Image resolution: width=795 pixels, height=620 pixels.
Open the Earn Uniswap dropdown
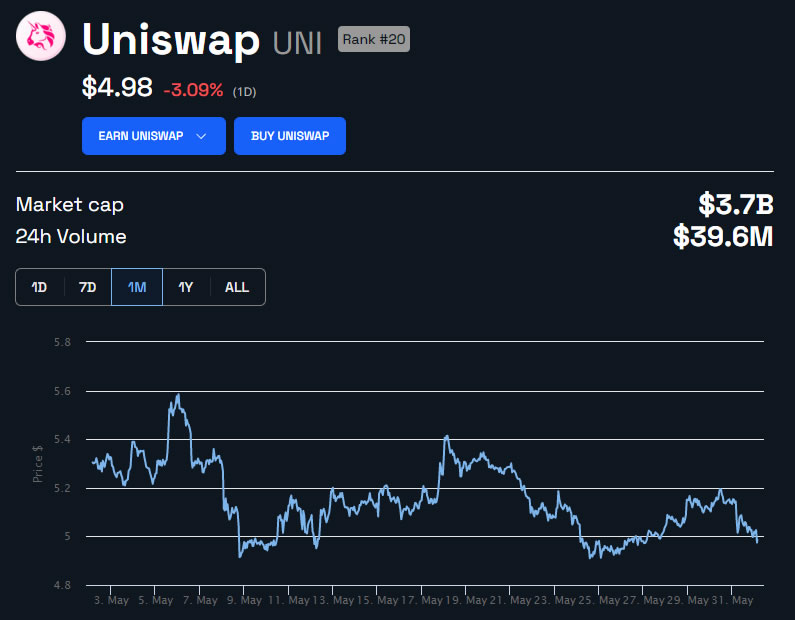coord(153,136)
